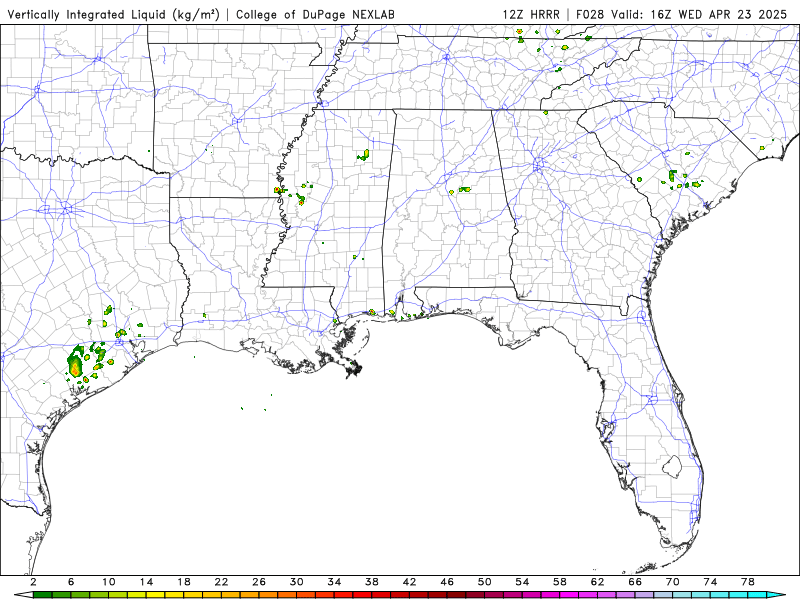Click the yellow swatch below "14"

(x=156, y=595)
